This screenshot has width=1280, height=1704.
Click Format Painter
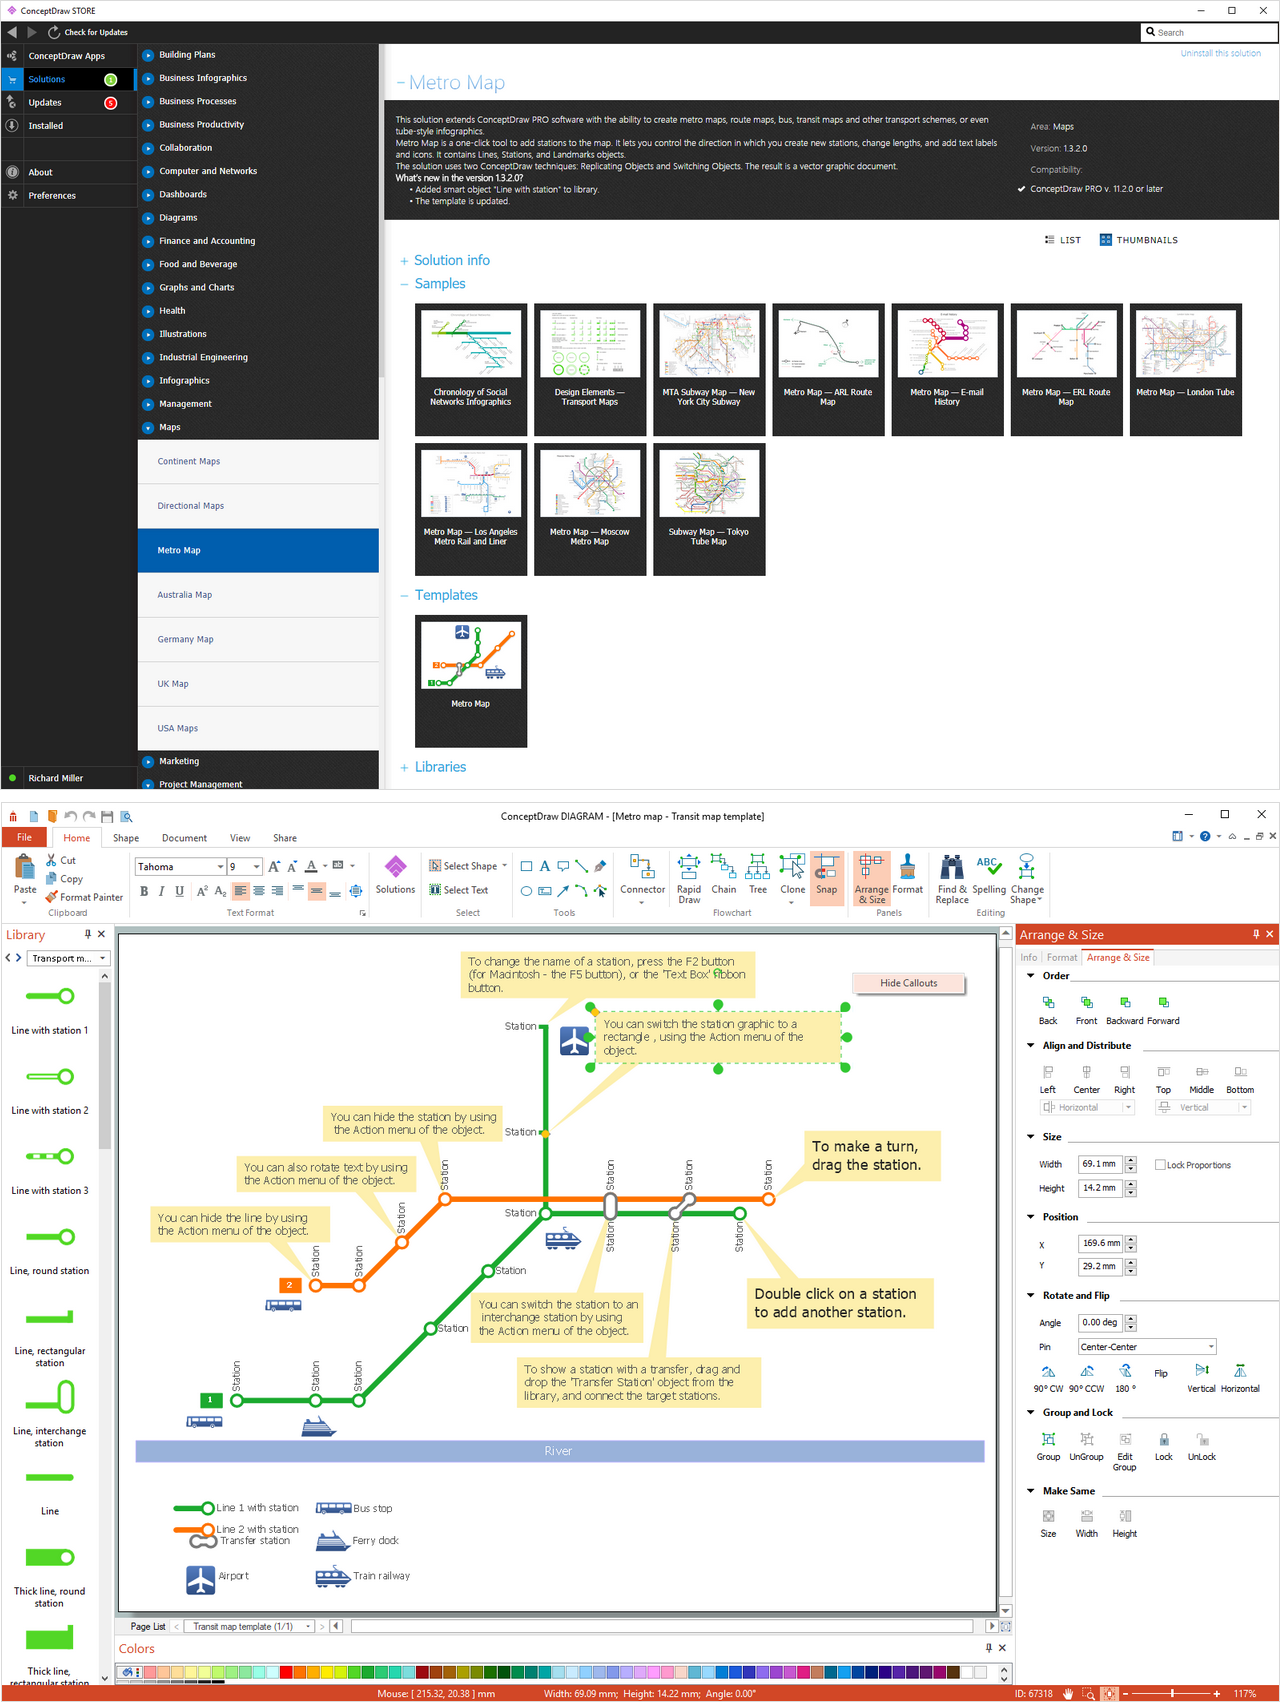tap(85, 897)
